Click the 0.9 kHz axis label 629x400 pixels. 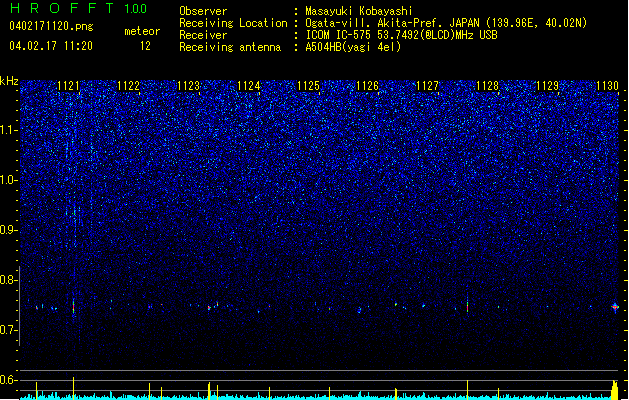point(8,230)
